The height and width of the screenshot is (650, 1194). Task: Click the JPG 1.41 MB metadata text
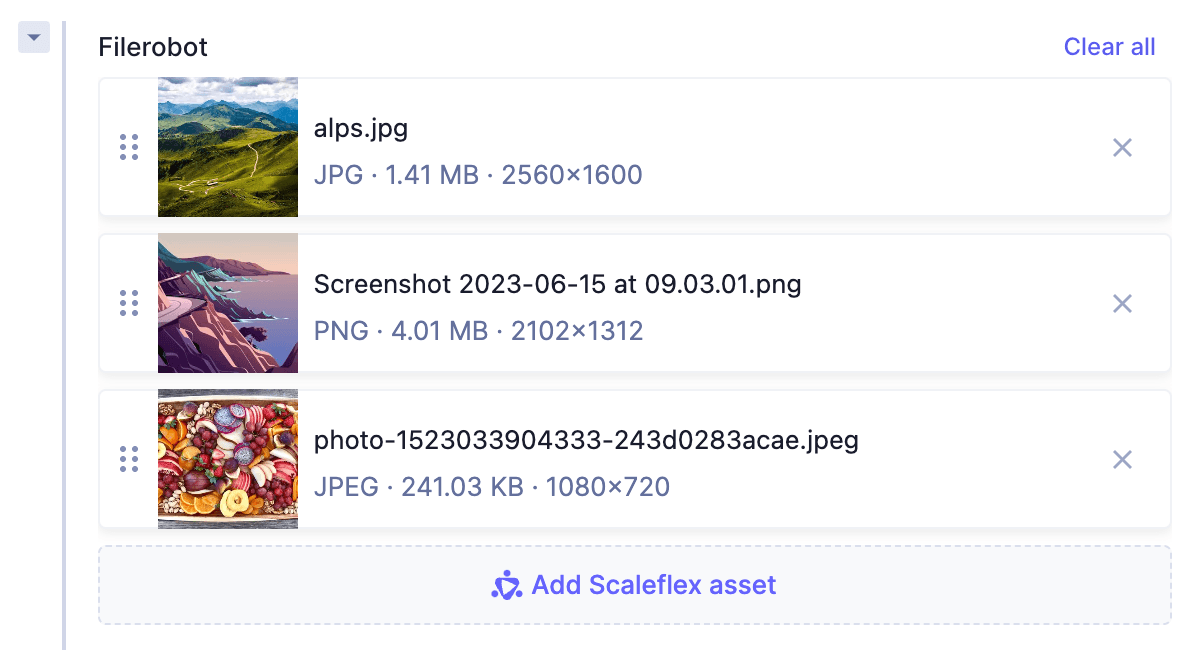(477, 174)
